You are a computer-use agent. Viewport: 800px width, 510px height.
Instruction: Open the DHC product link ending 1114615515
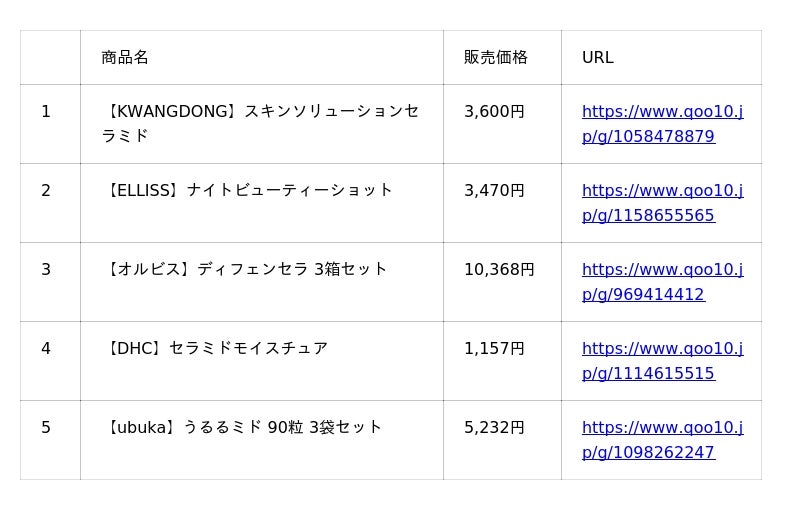tap(662, 361)
